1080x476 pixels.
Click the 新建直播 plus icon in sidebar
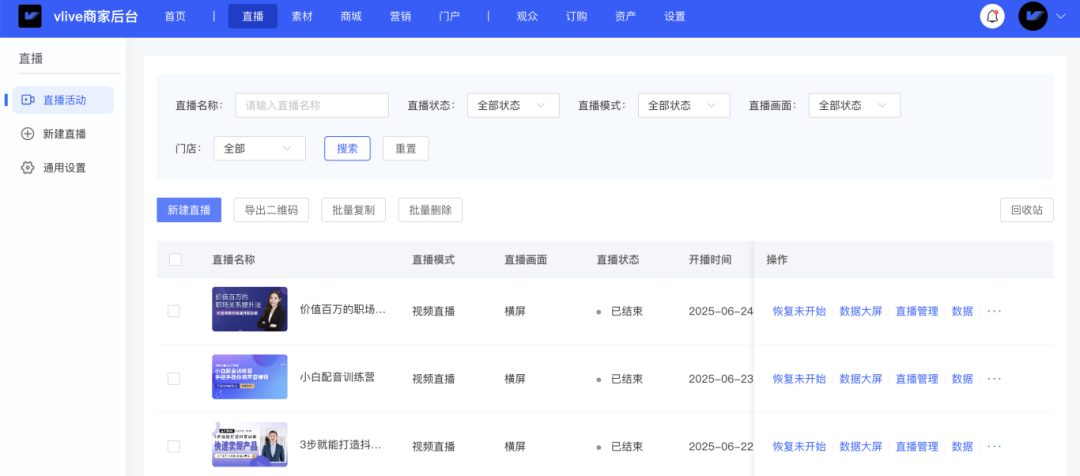[x=28, y=134]
